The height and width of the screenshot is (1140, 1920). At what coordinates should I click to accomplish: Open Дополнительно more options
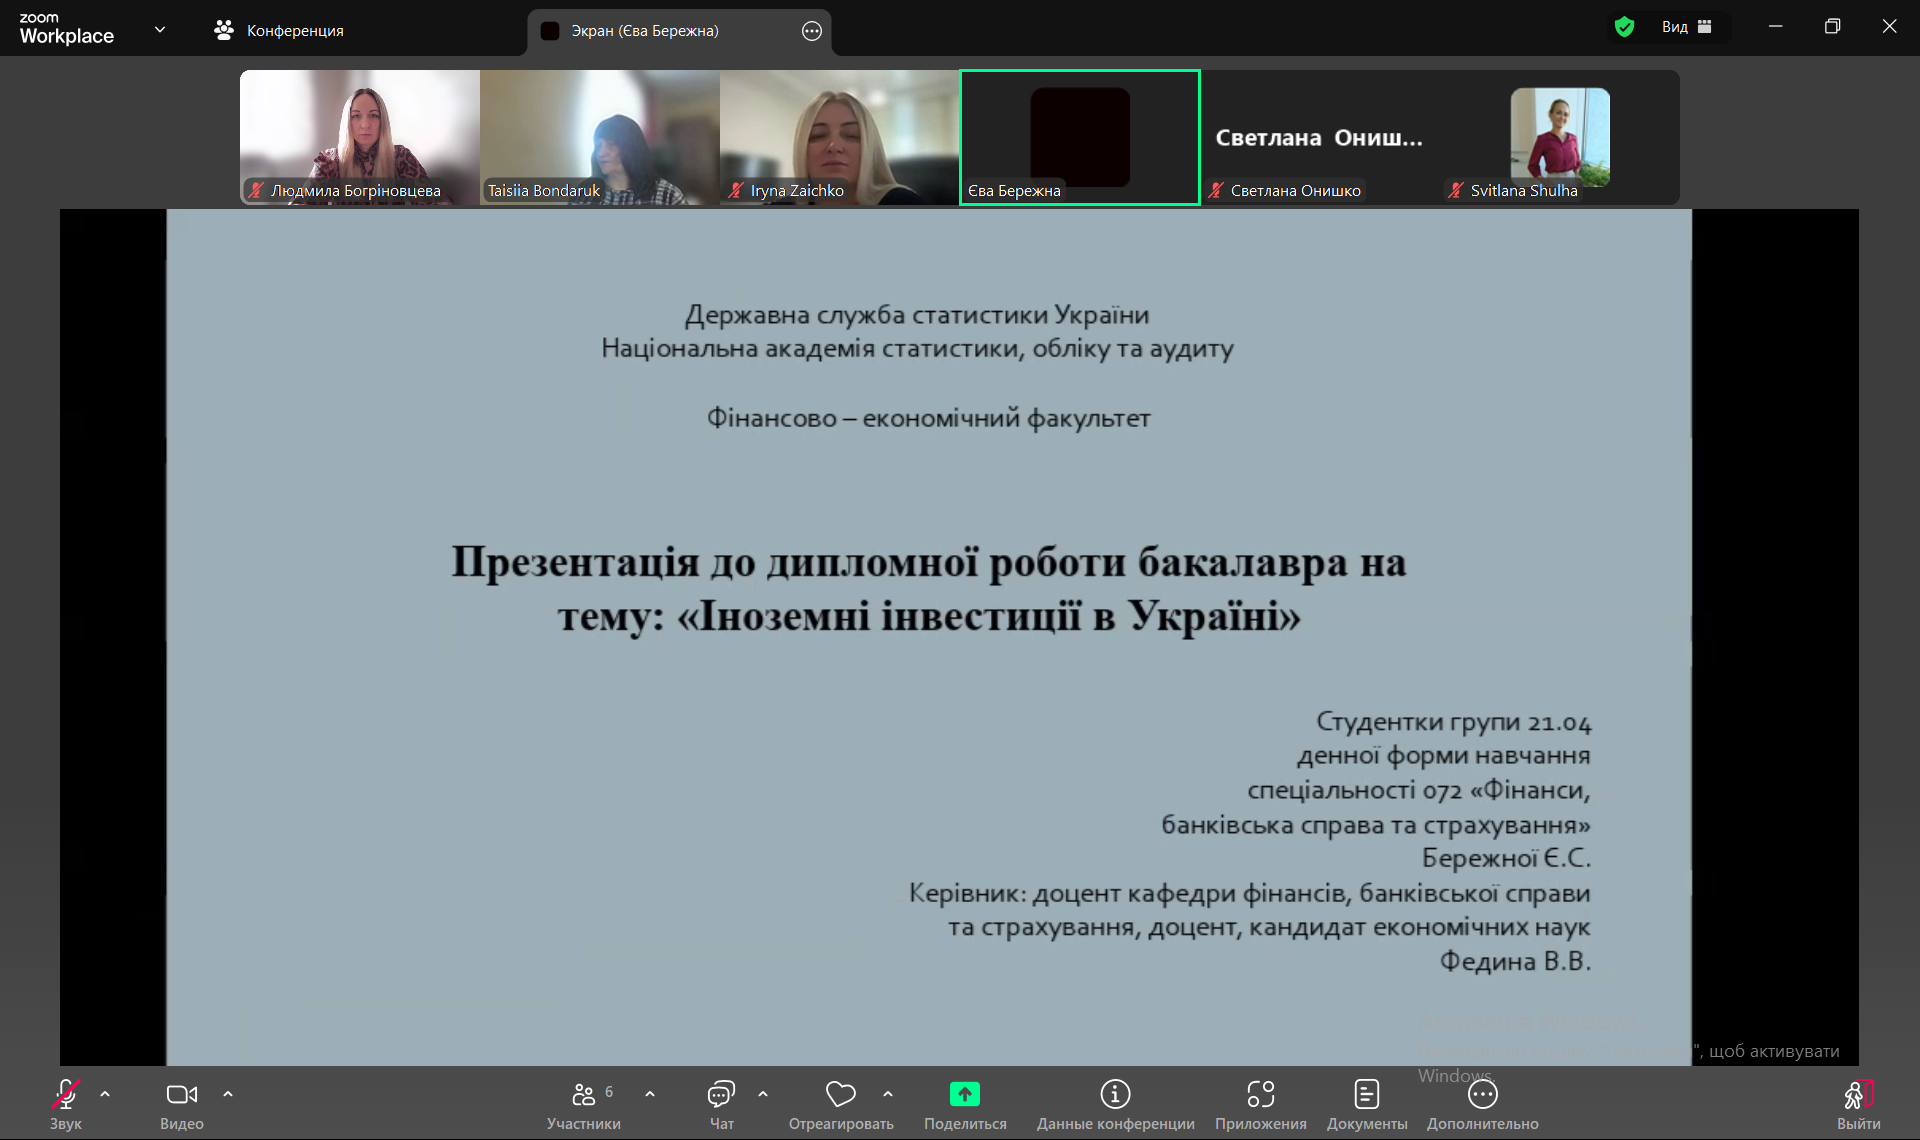pos(1482,1096)
